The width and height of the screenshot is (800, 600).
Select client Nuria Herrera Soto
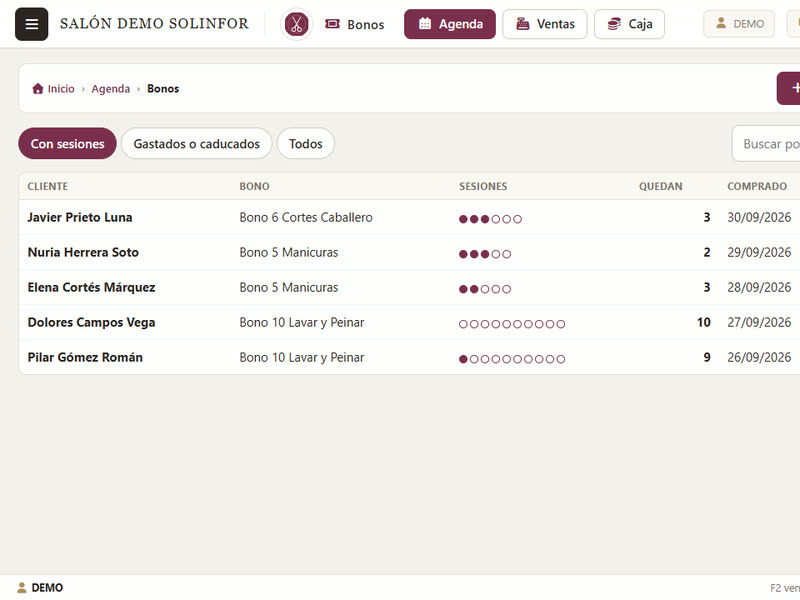pos(83,252)
